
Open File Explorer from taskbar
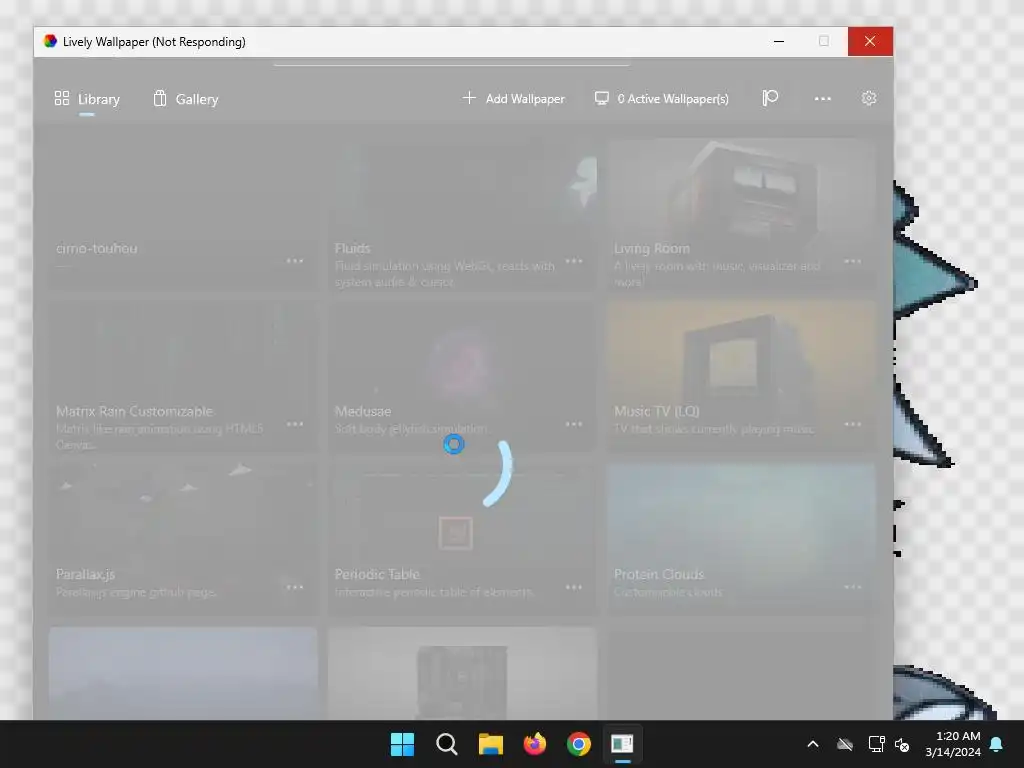[490, 744]
